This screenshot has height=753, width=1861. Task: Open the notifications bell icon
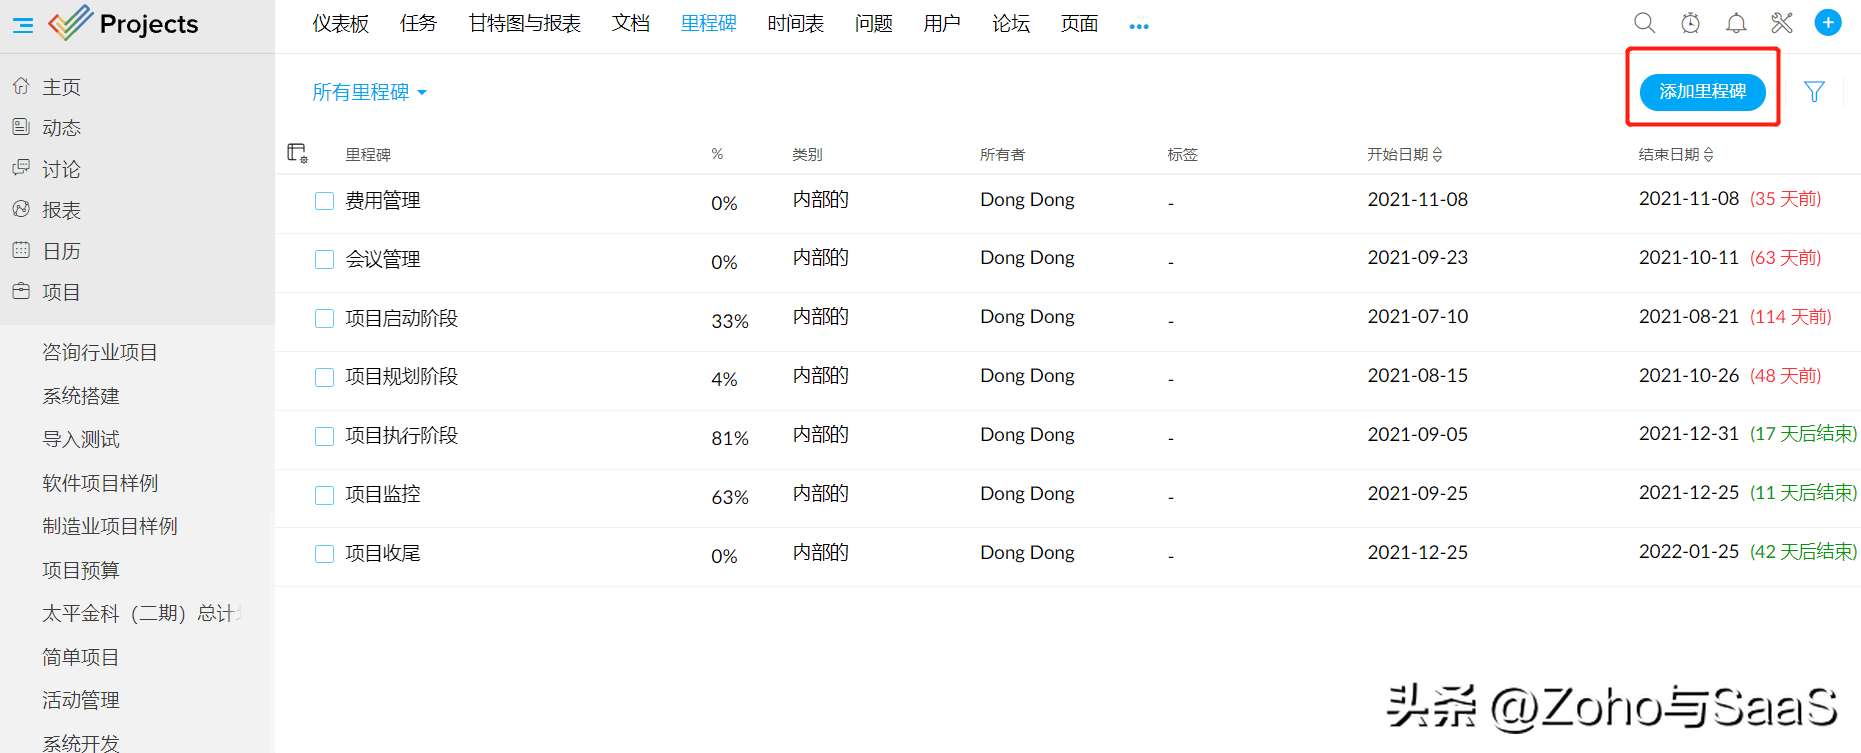pyautogui.click(x=1736, y=22)
